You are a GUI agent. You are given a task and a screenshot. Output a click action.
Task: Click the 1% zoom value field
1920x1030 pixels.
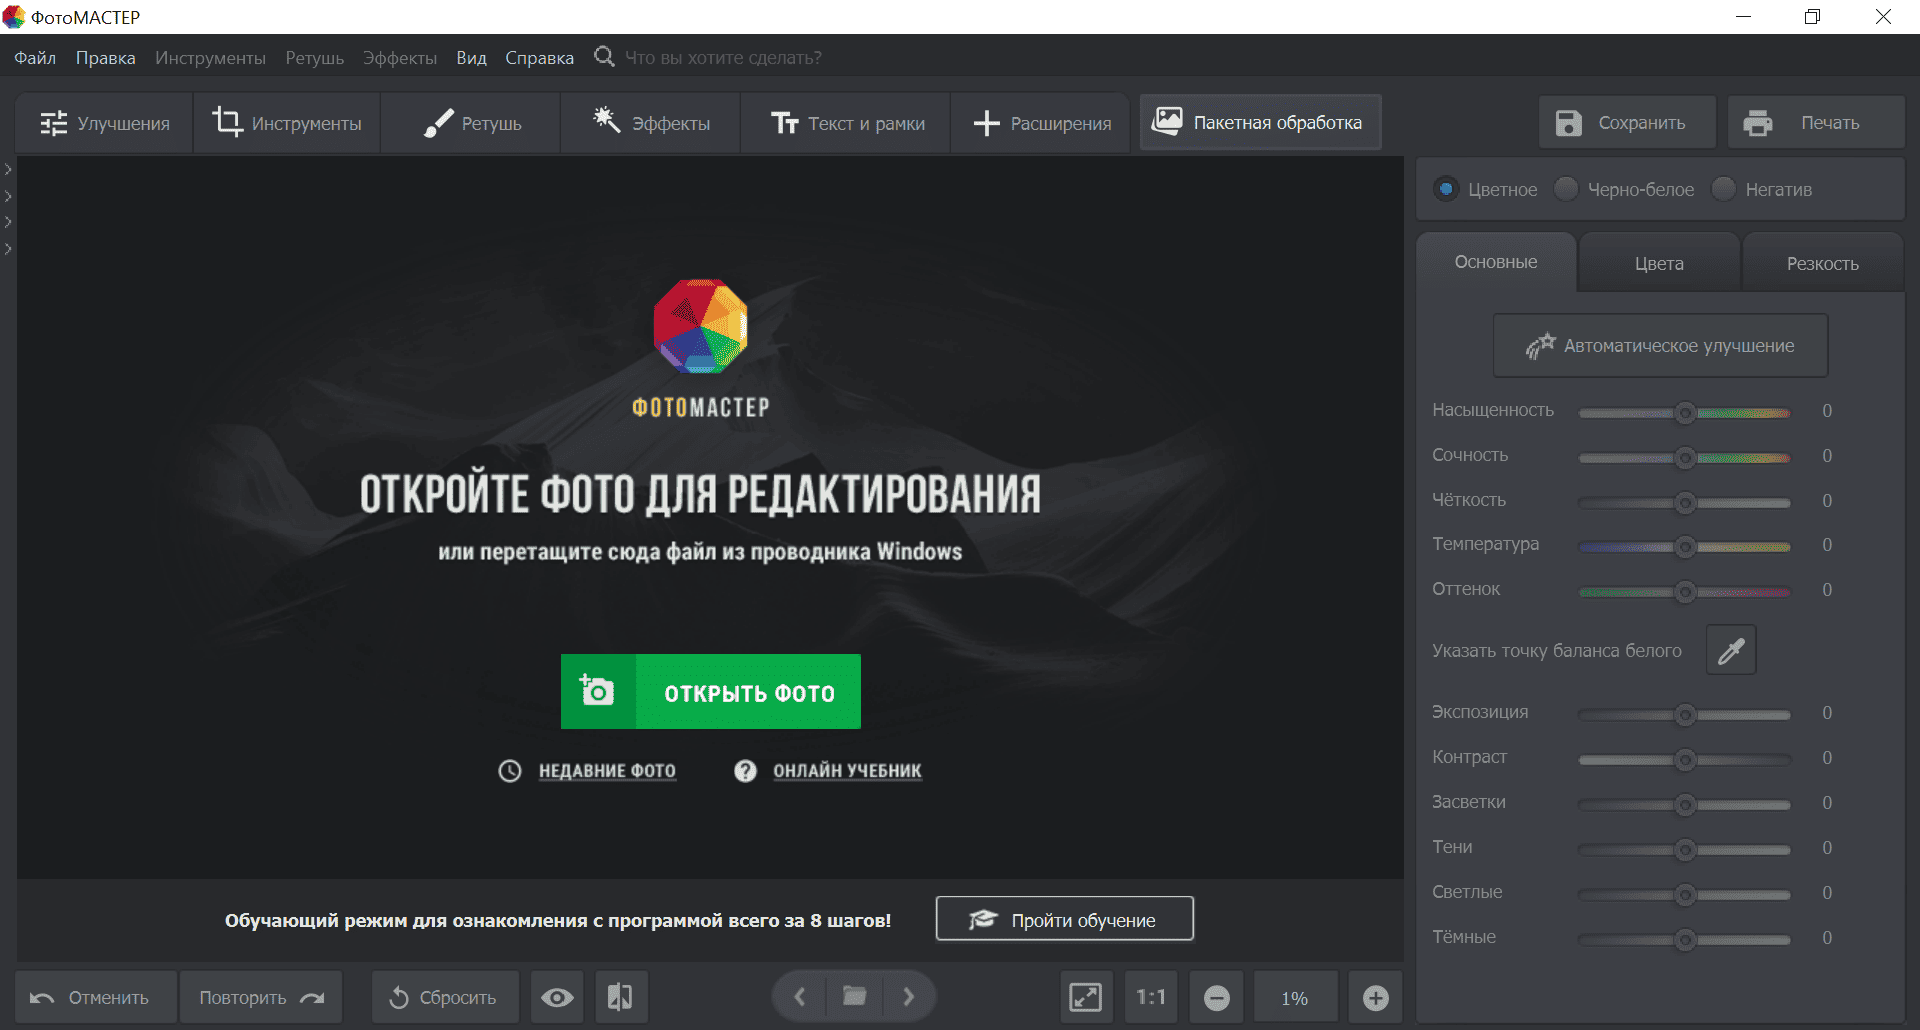click(1295, 997)
